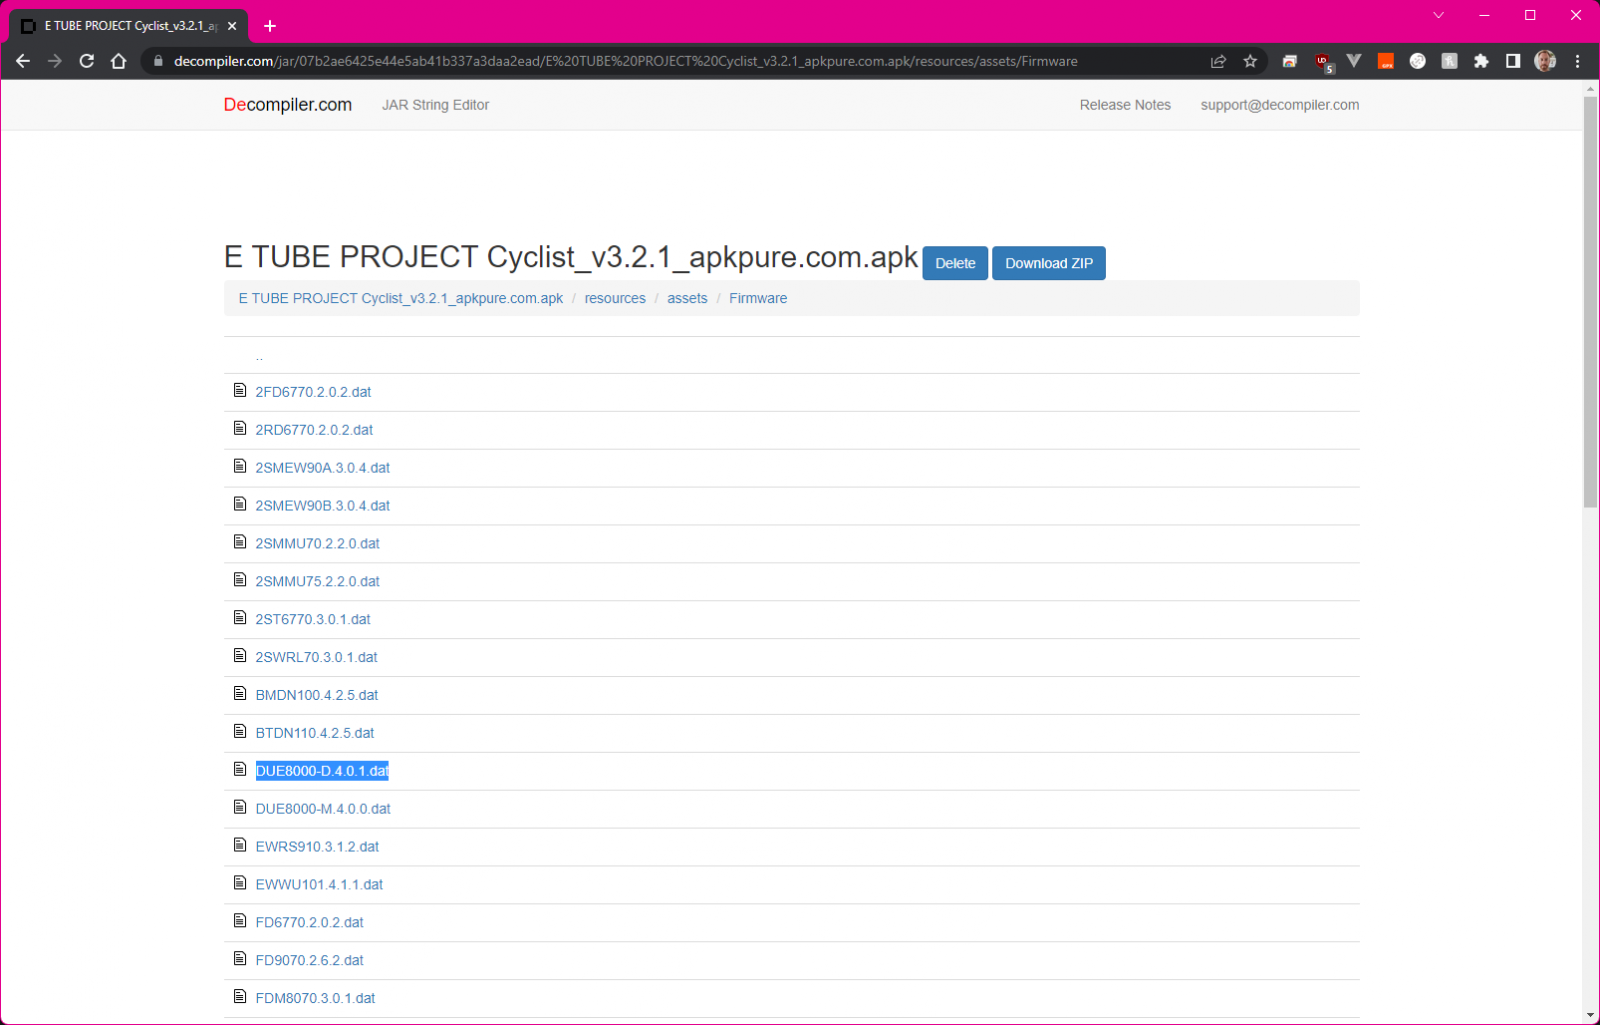Open the new tab plus button
This screenshot has width=1600, height=1025.
[270, 26]
